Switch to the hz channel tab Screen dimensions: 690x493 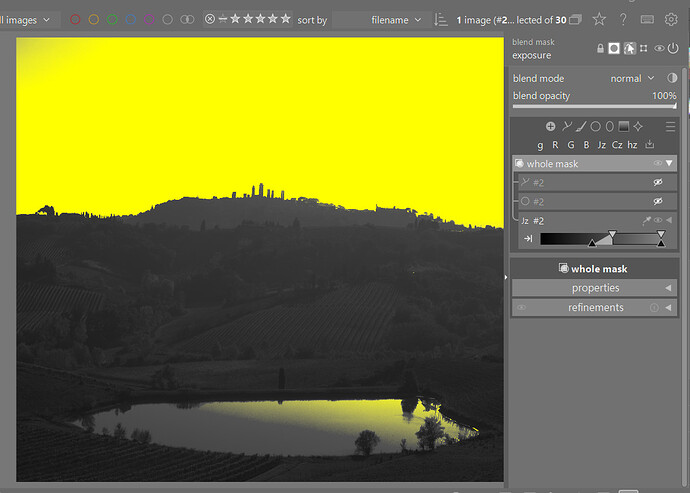632,145
